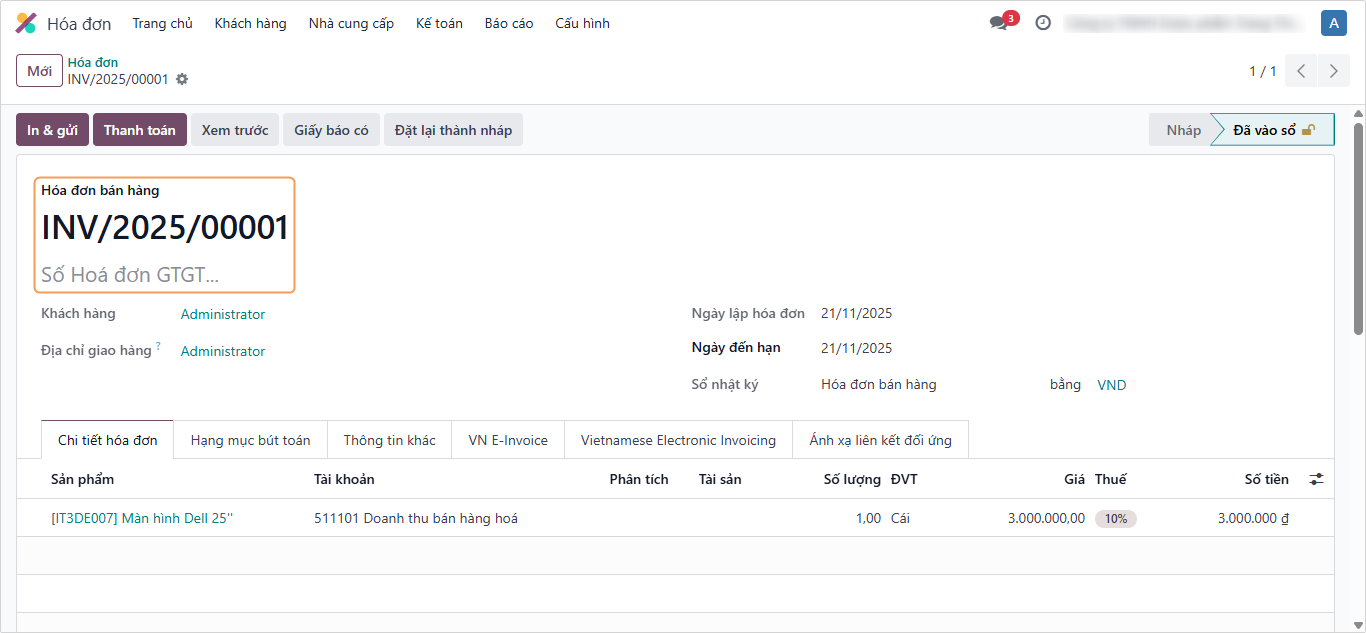Open the VN E-Invoice tab
This screenshot has width=1366, height=633.
[508, 440]
